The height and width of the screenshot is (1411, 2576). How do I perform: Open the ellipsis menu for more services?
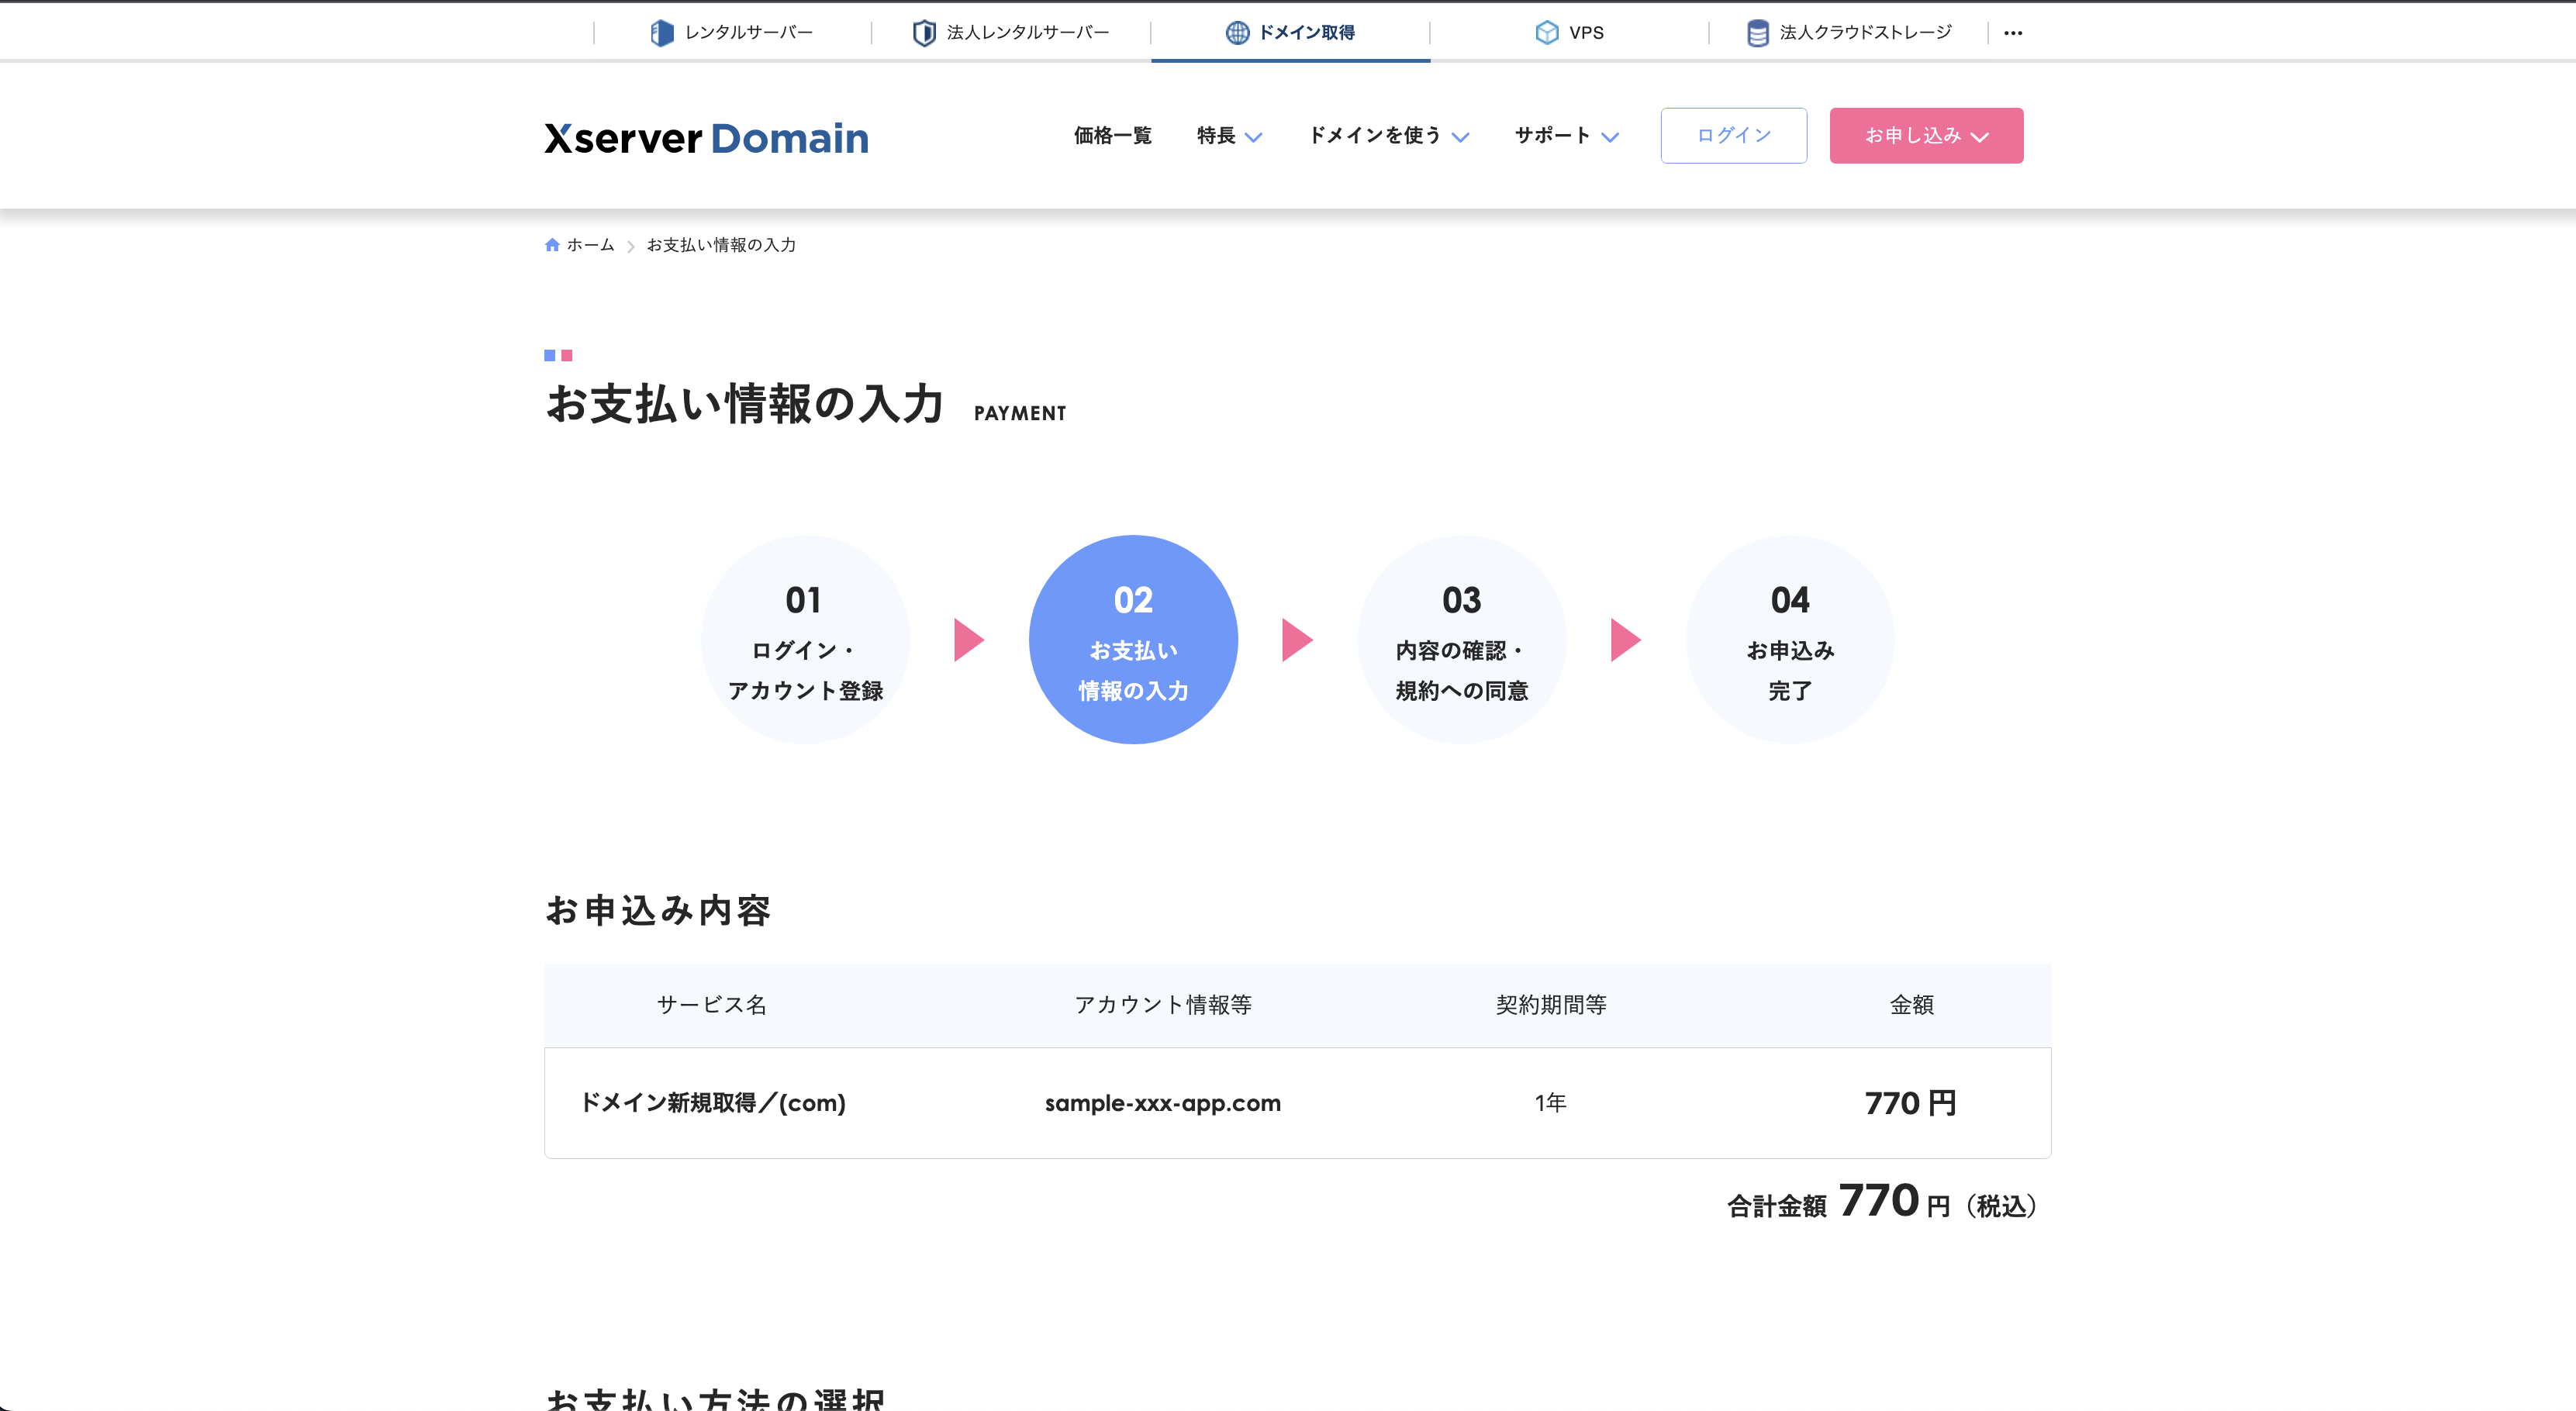click(x=2015, y=32)
